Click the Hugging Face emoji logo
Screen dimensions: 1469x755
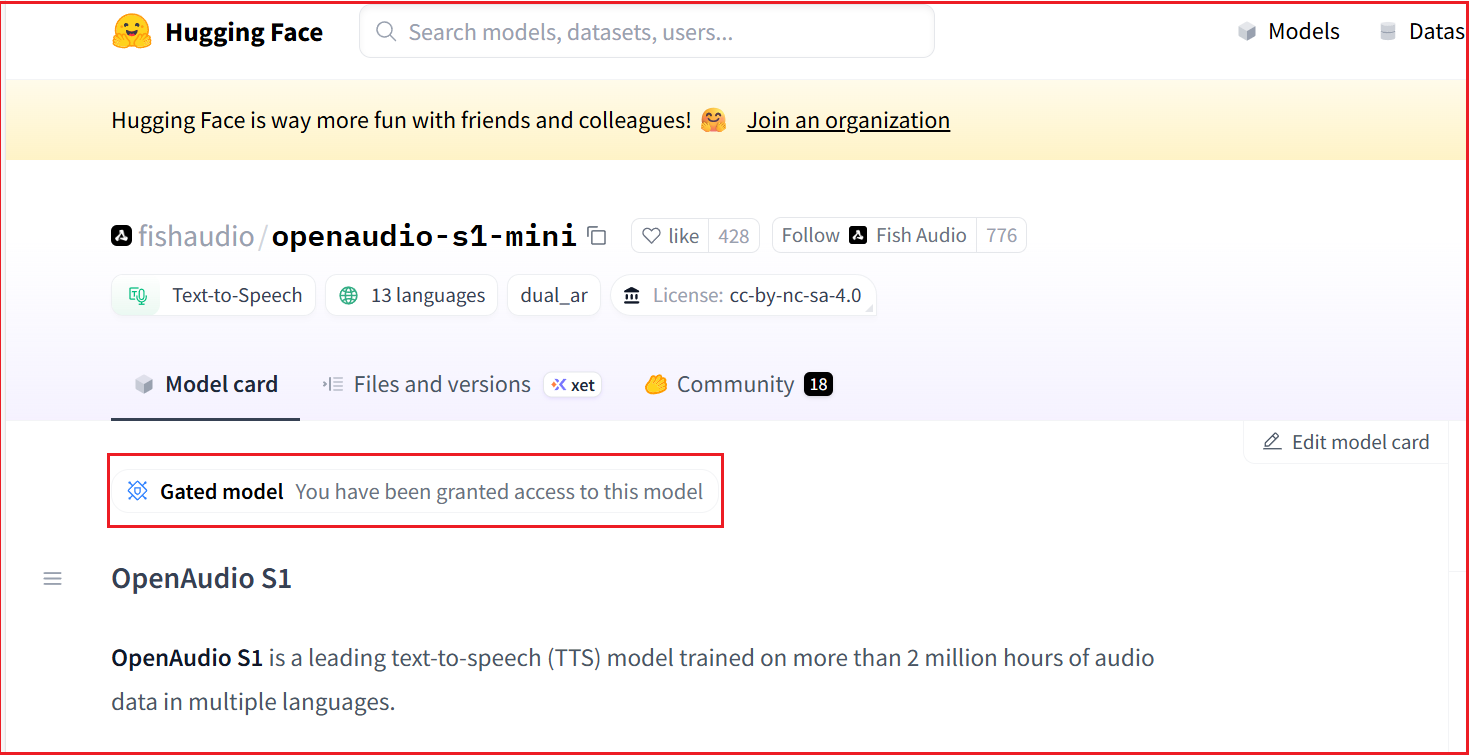click(132, 32)
